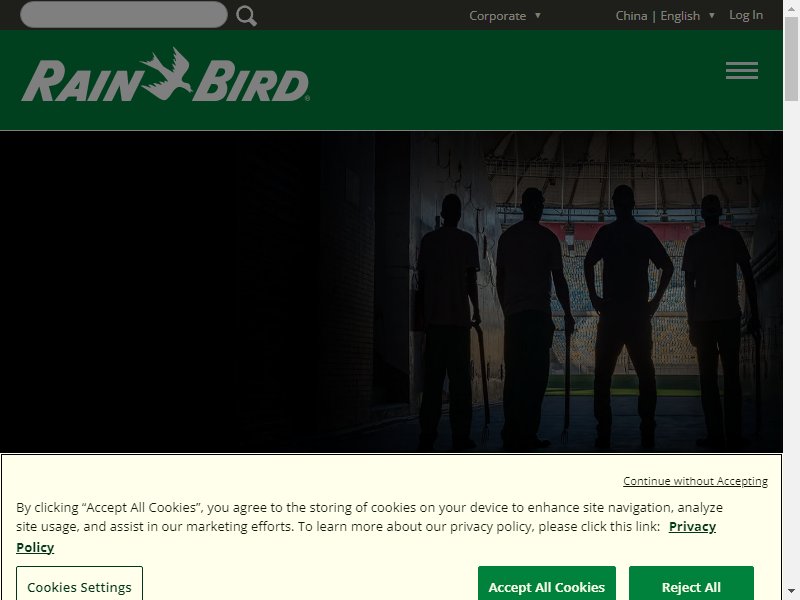Choose Continue without Accepting
The height and width of the screenshot is (600, 800).
point(695,481)
